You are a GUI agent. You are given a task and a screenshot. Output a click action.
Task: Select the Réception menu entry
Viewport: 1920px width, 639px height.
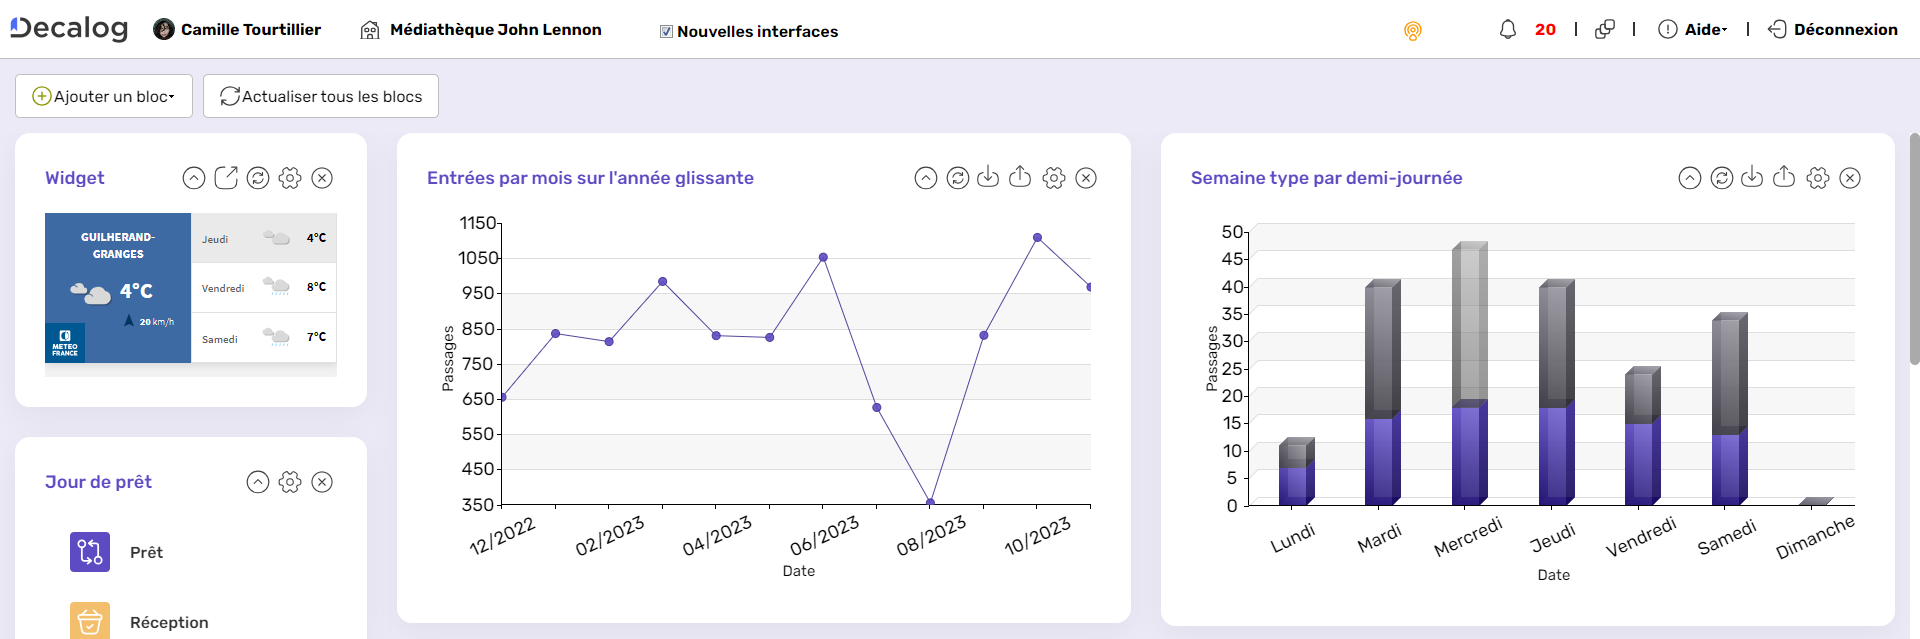169,622
